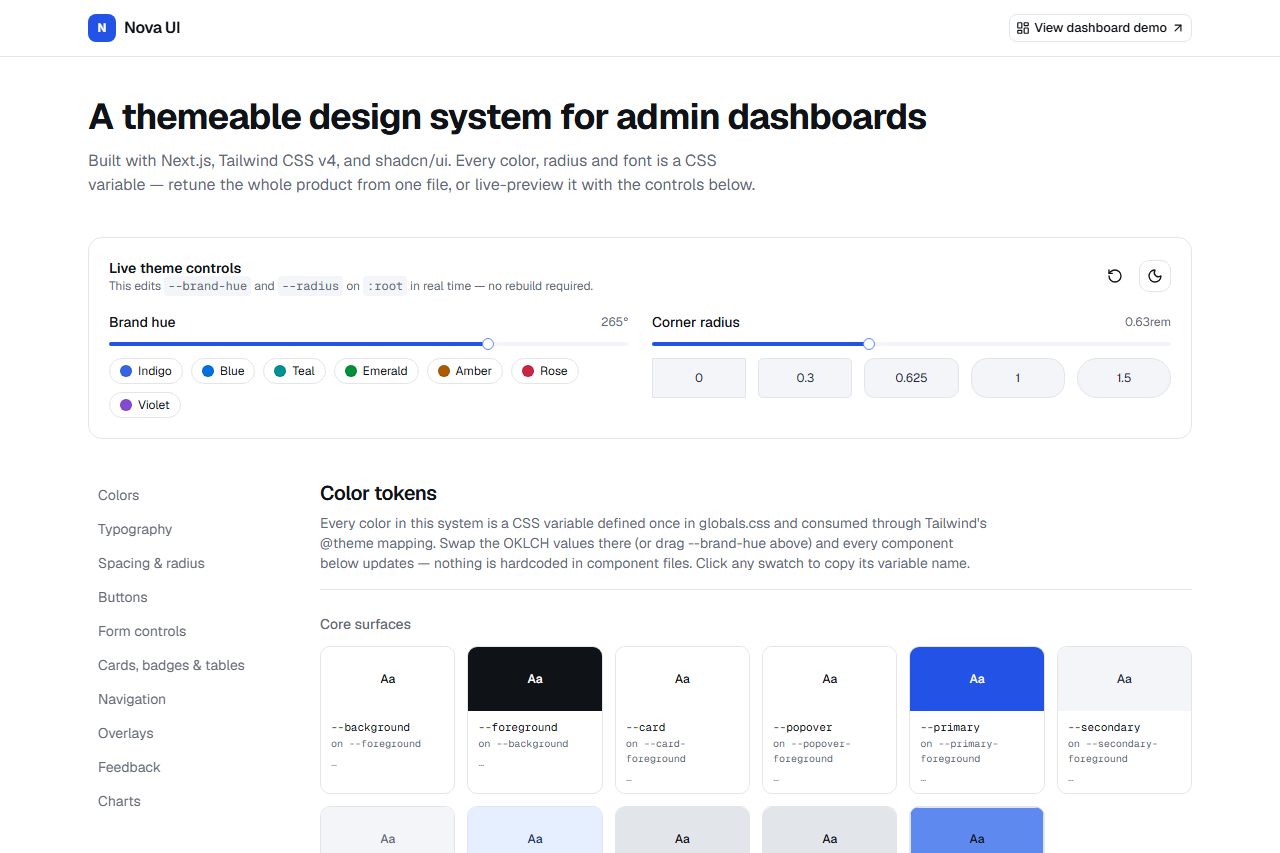Pick the Emerald hue preset
The width and height of the screenshot is (1280, 853).
point(376,371)
